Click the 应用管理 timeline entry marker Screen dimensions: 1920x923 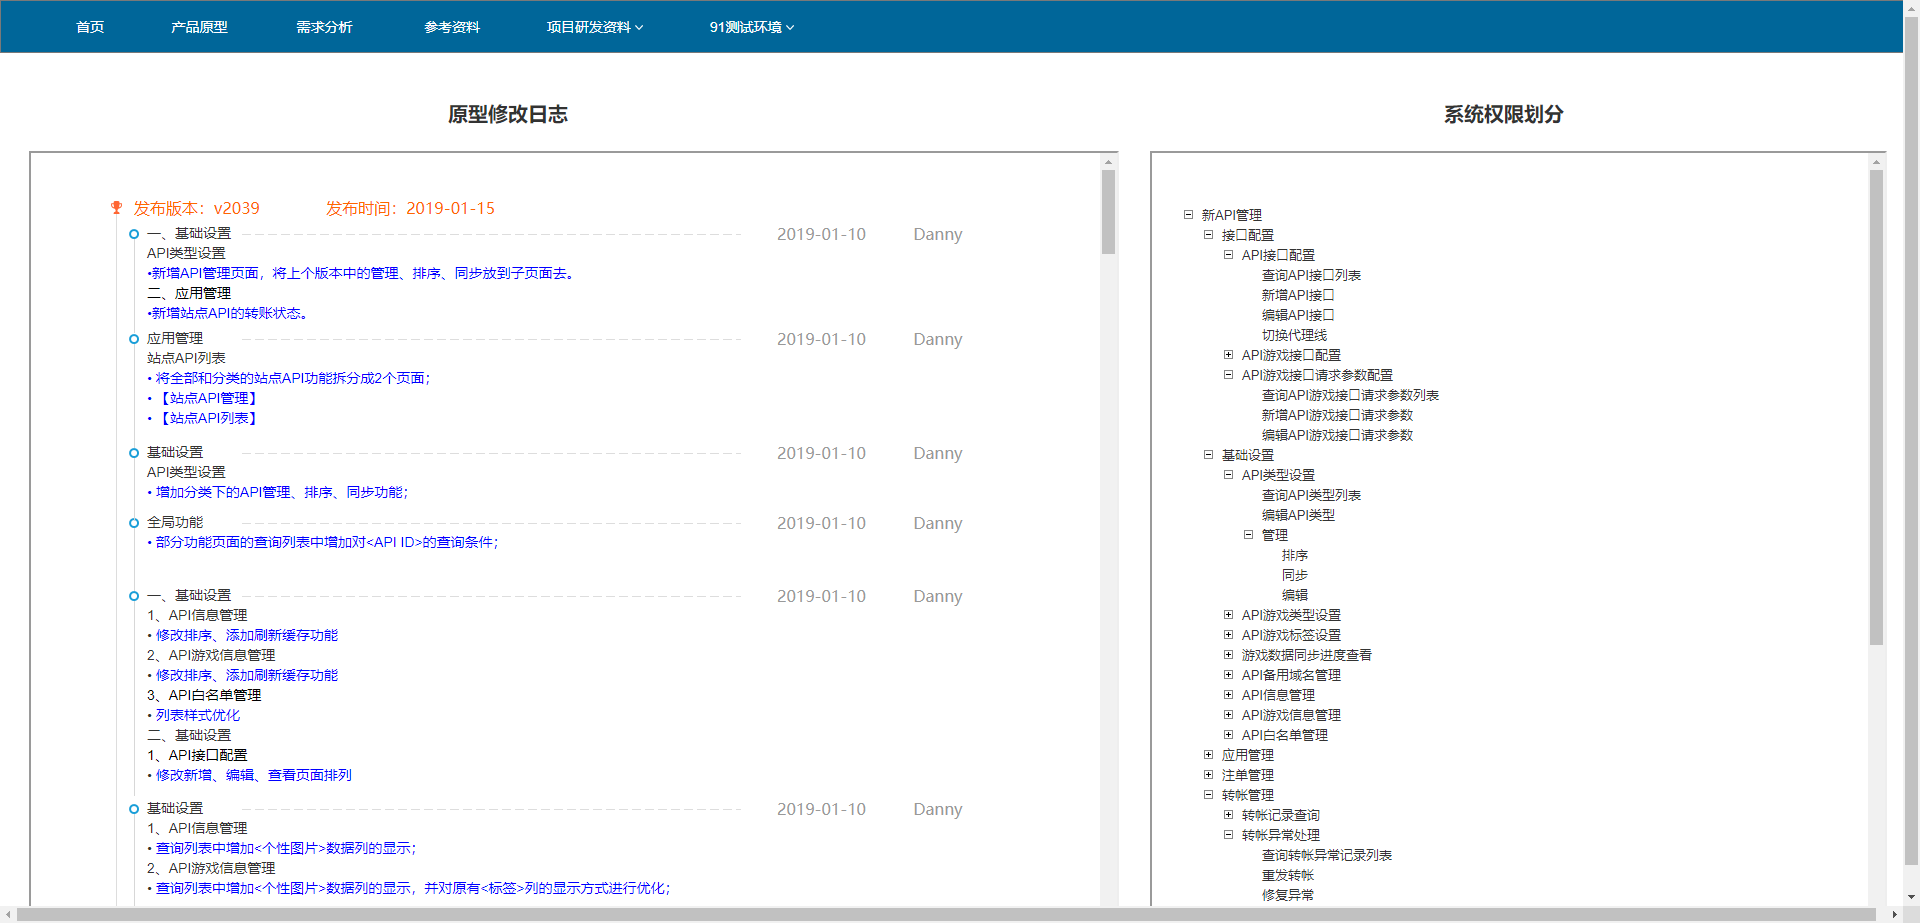134,339
